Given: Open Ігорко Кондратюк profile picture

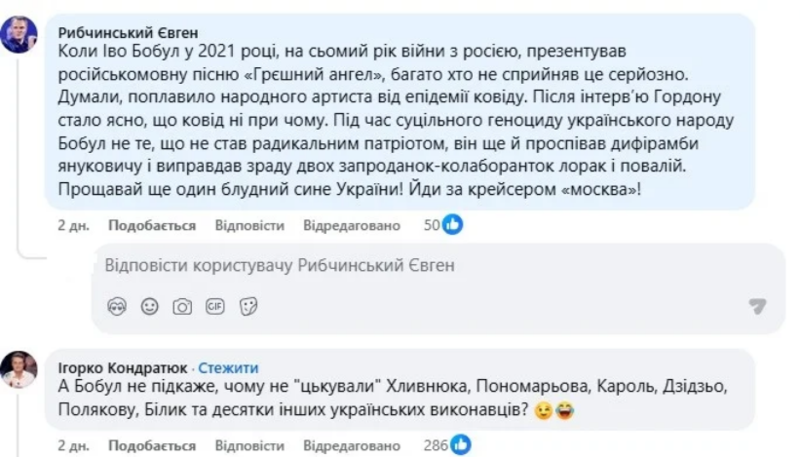Looking at the screenshot, I should pos(20,369).
